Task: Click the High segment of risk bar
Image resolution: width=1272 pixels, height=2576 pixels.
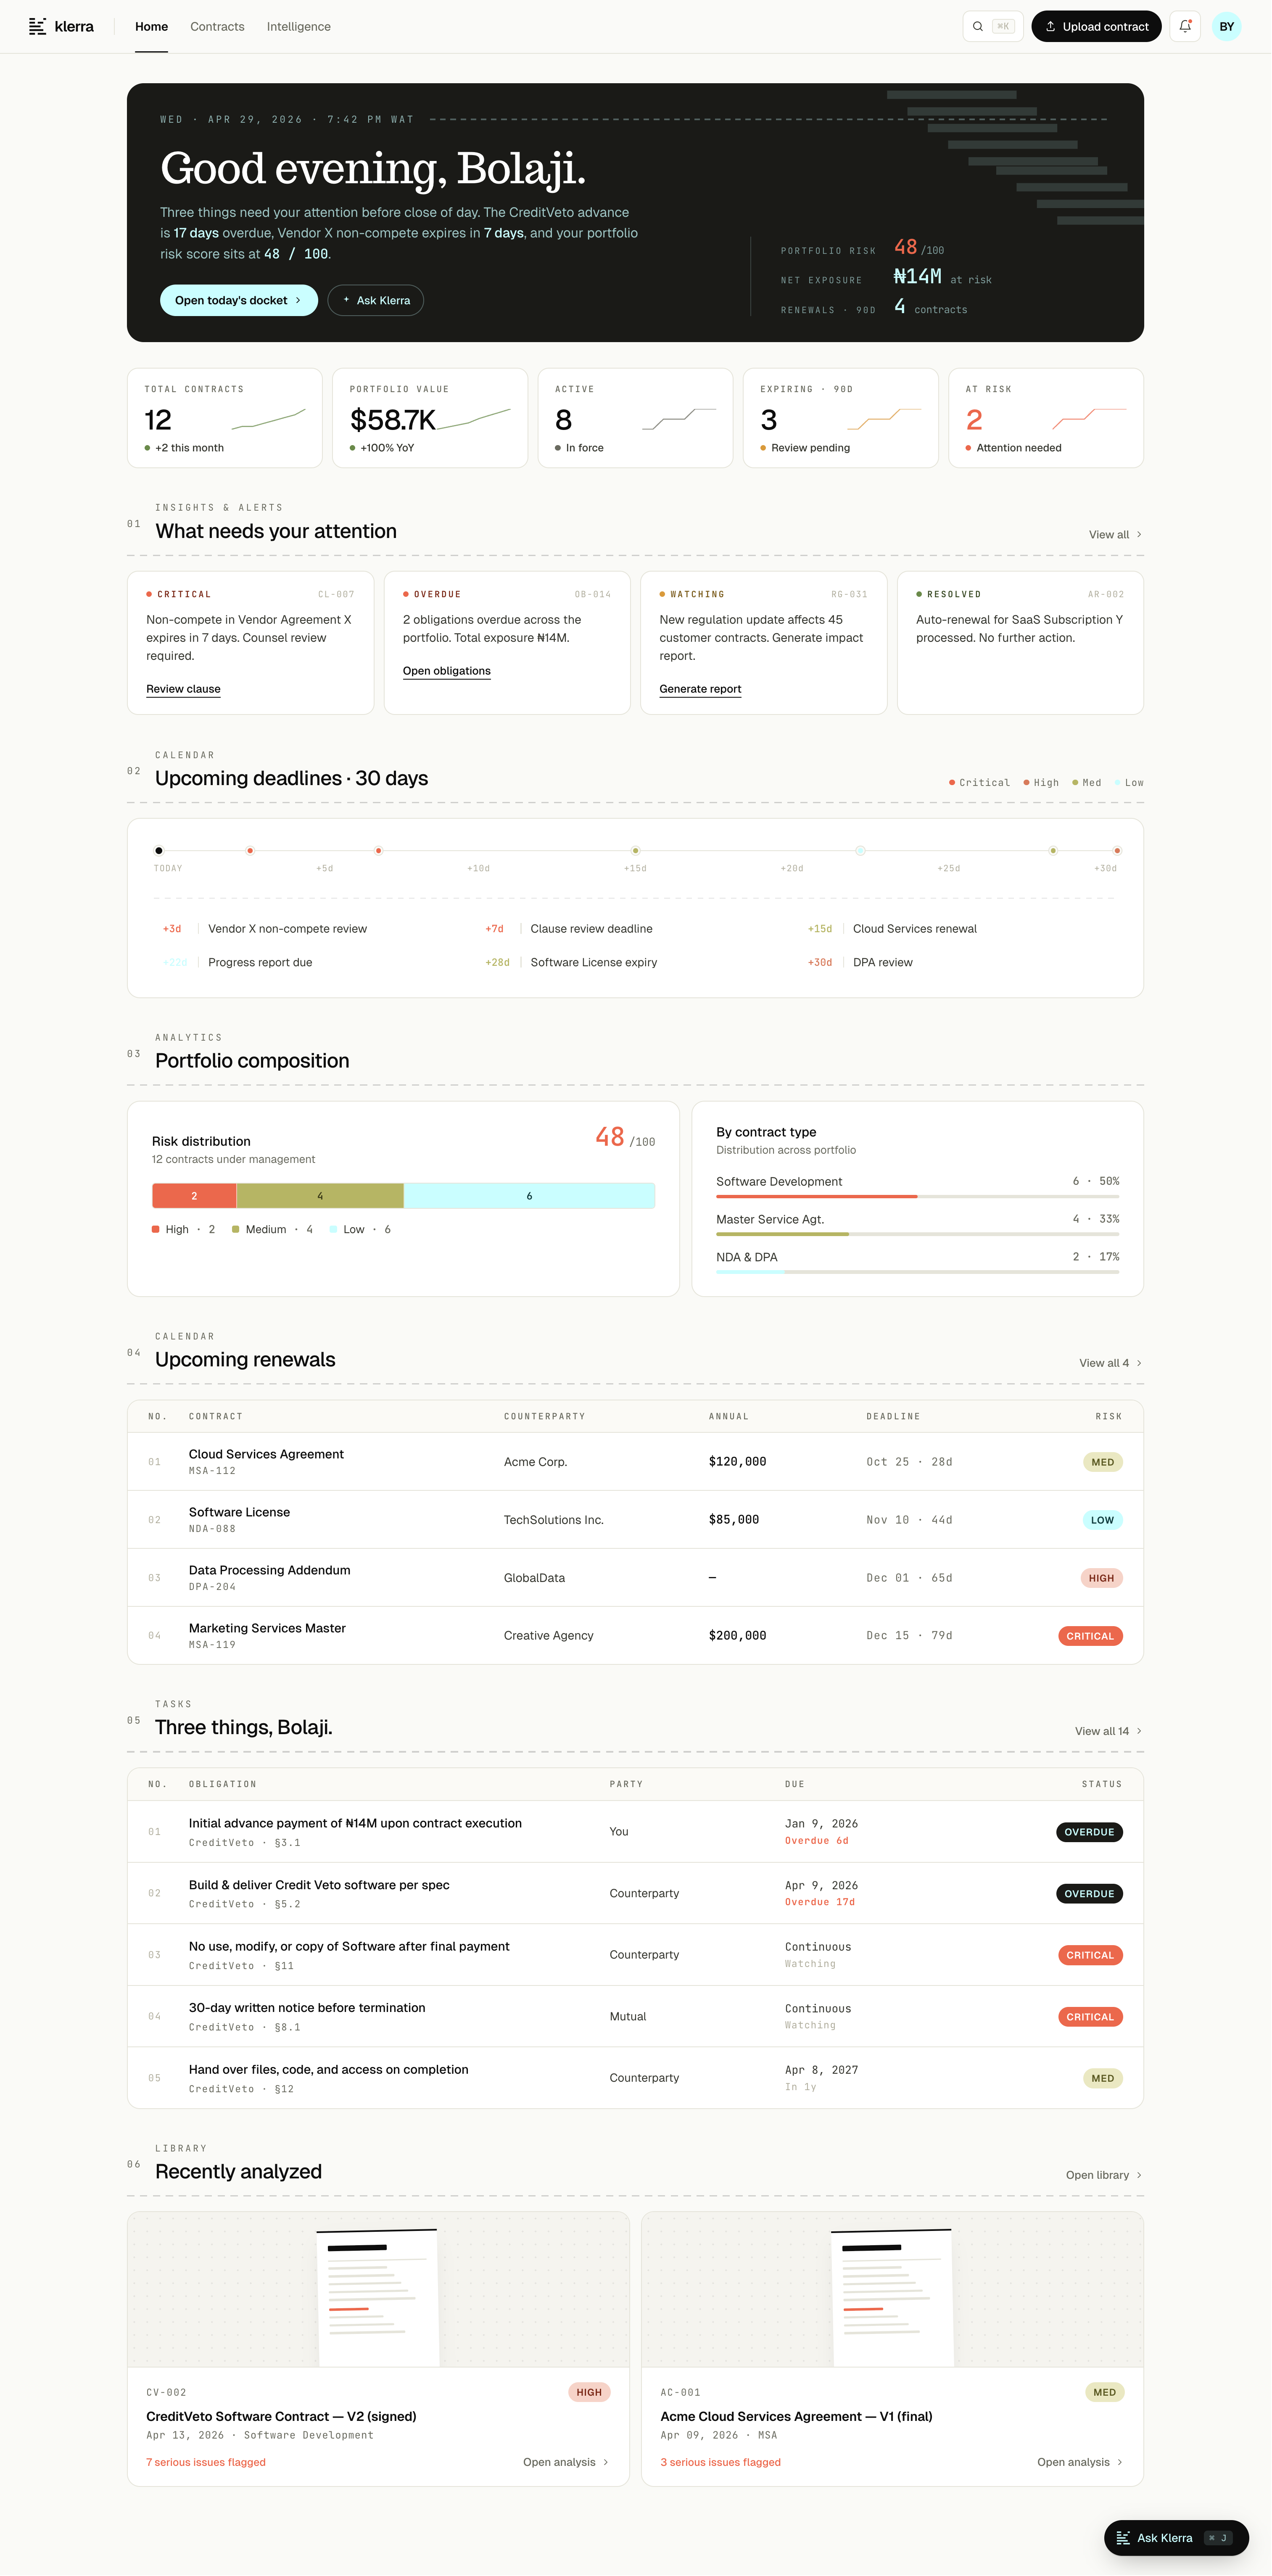Action: click(194, 1196)
